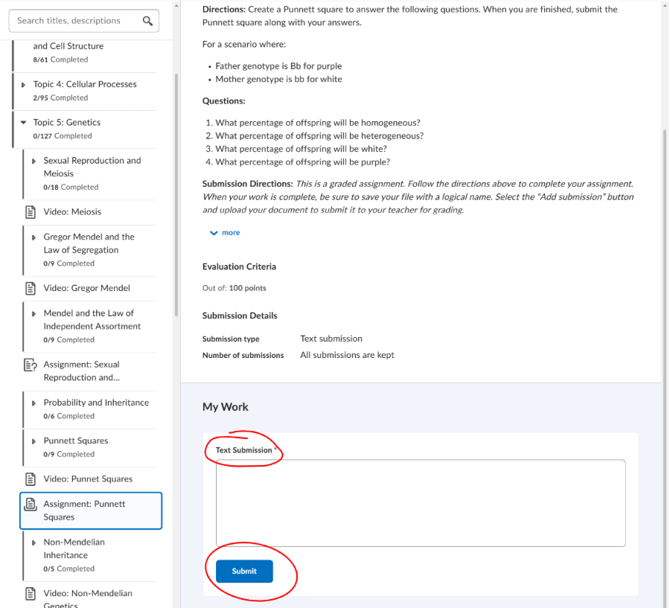Focus the Text Submission text area
This screenshot has height=608, width=670.
[x=420, y=503]
